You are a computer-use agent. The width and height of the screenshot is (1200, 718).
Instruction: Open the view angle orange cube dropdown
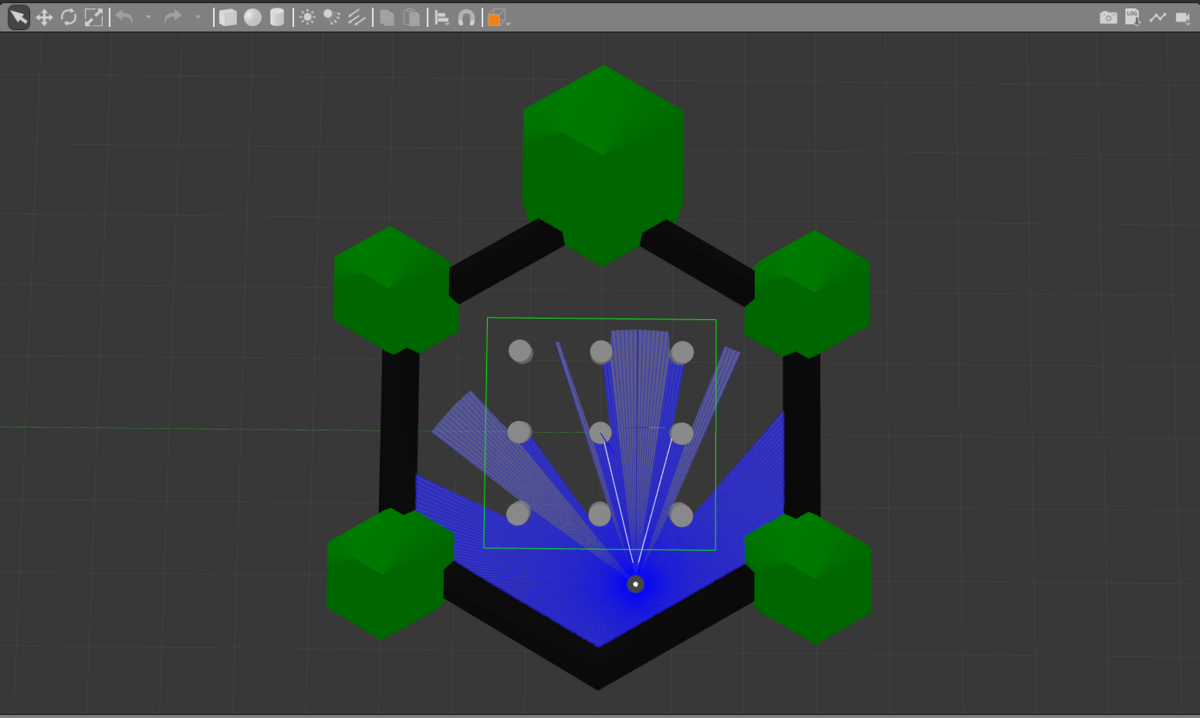coord(497,17)
